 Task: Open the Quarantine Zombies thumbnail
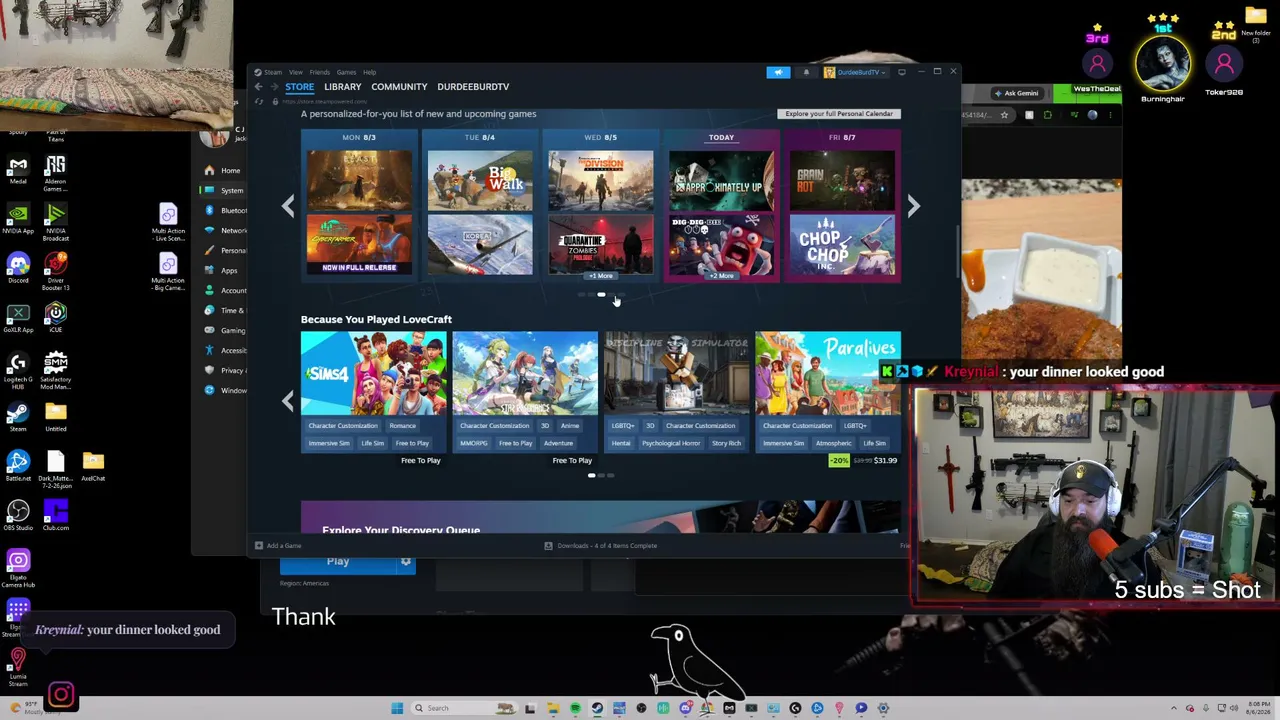601,245
